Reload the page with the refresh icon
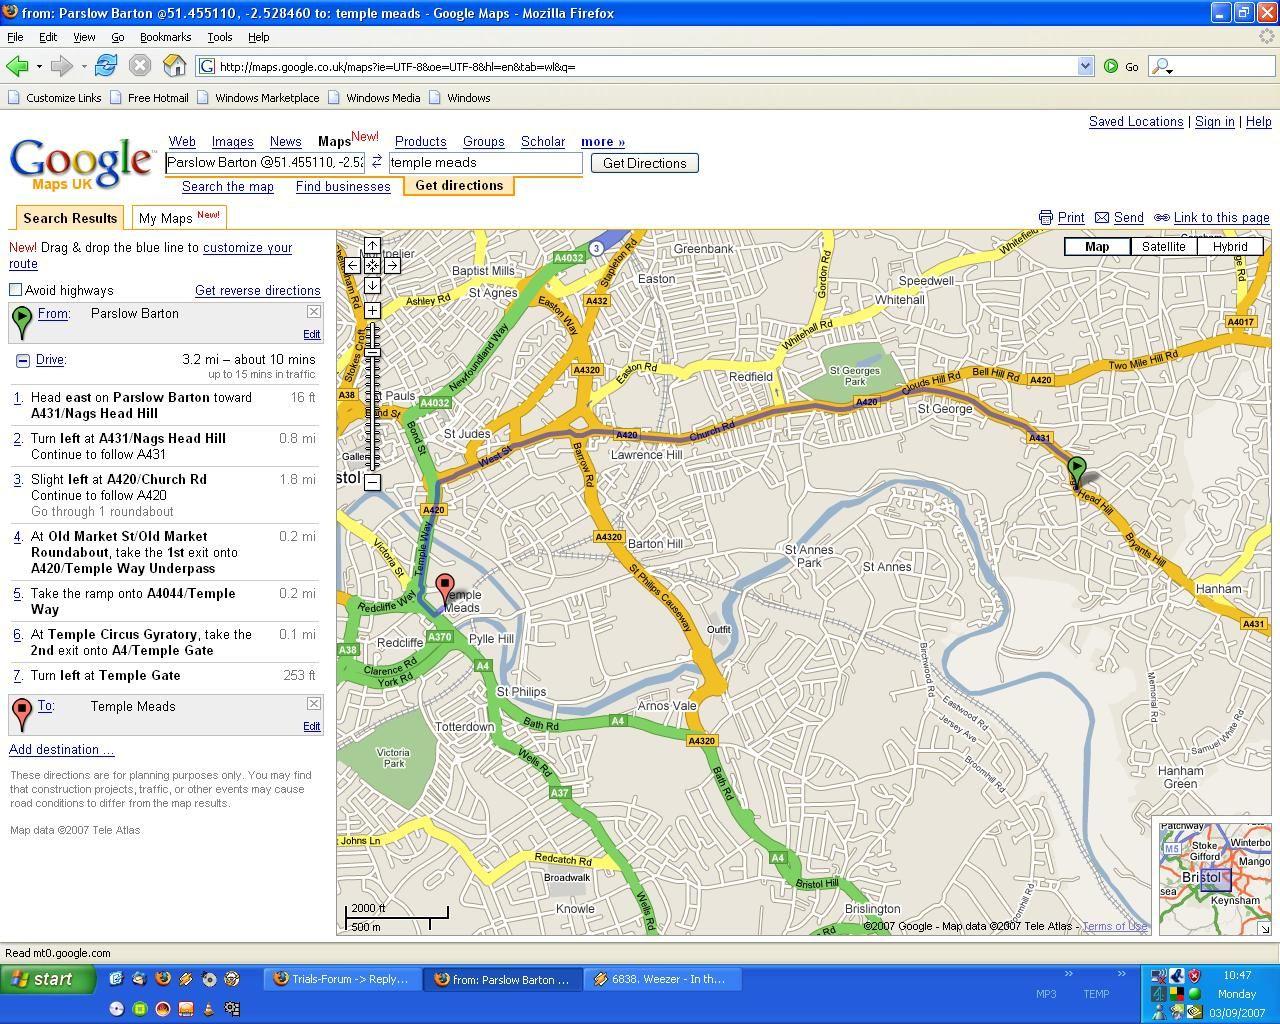This screenshot has width=1280, height=1024. click(x=106, y=66)
